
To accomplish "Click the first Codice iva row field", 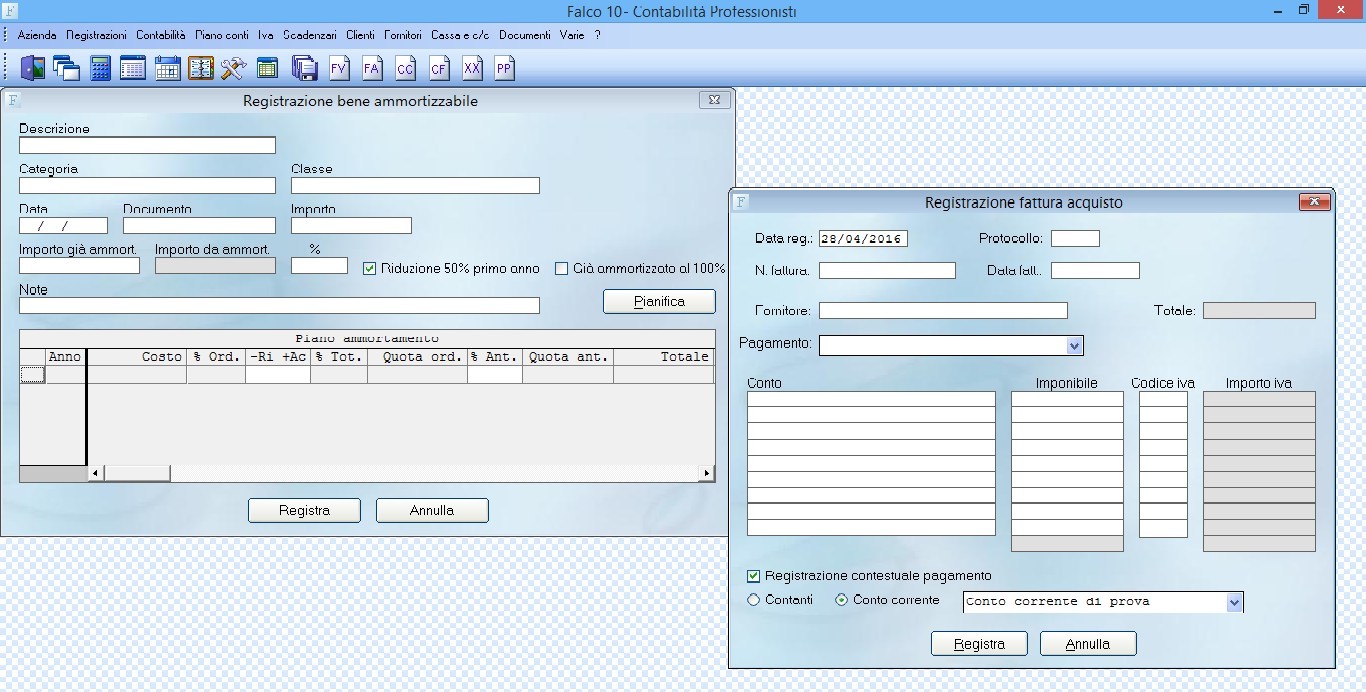I will [x=1163, y=399].
